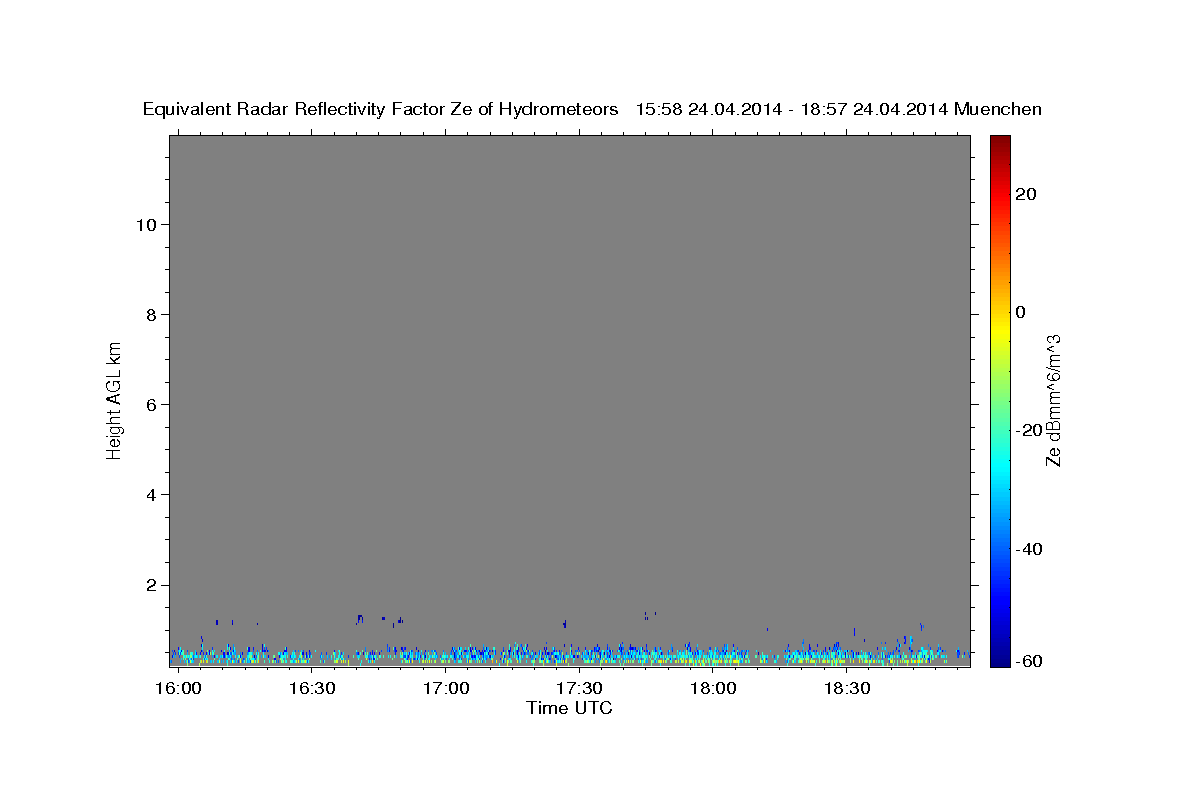The width and height of the screenshot is (1200, 800).
Task: Click the 18:00 time tick label
Action: coord(713,689)
